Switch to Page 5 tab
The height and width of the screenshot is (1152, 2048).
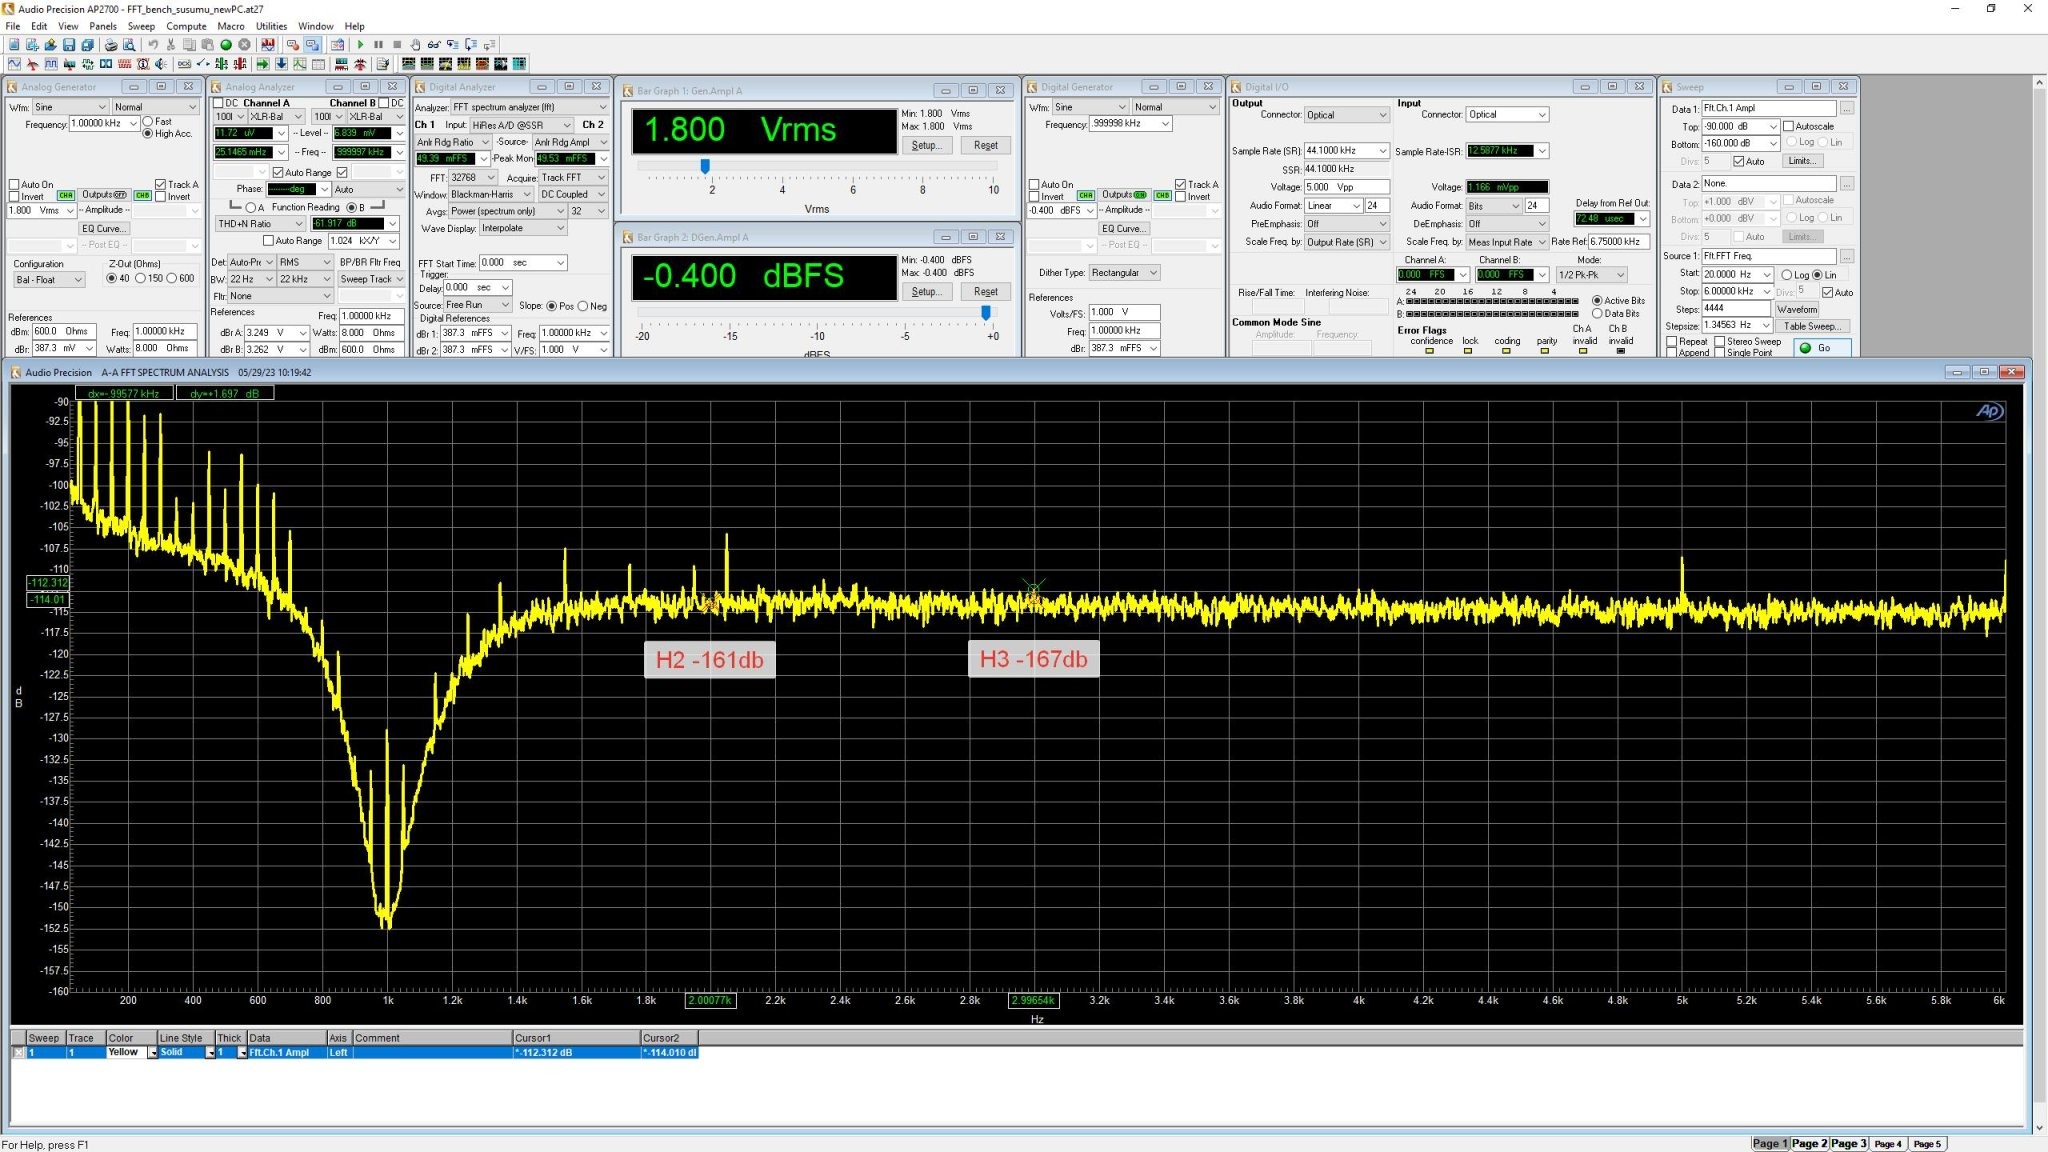(1926, 1143)
